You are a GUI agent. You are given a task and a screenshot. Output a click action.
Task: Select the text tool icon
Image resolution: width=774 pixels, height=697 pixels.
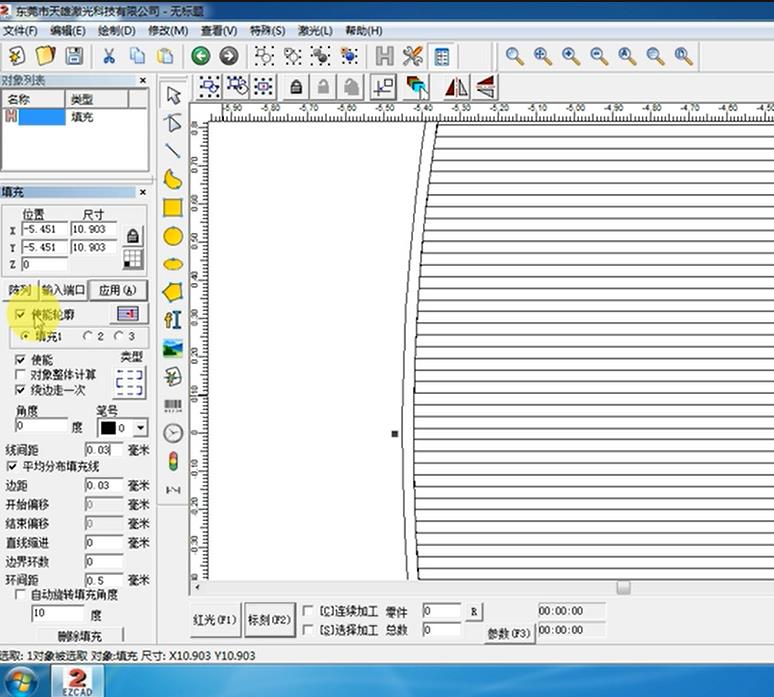tap(173, 319)
